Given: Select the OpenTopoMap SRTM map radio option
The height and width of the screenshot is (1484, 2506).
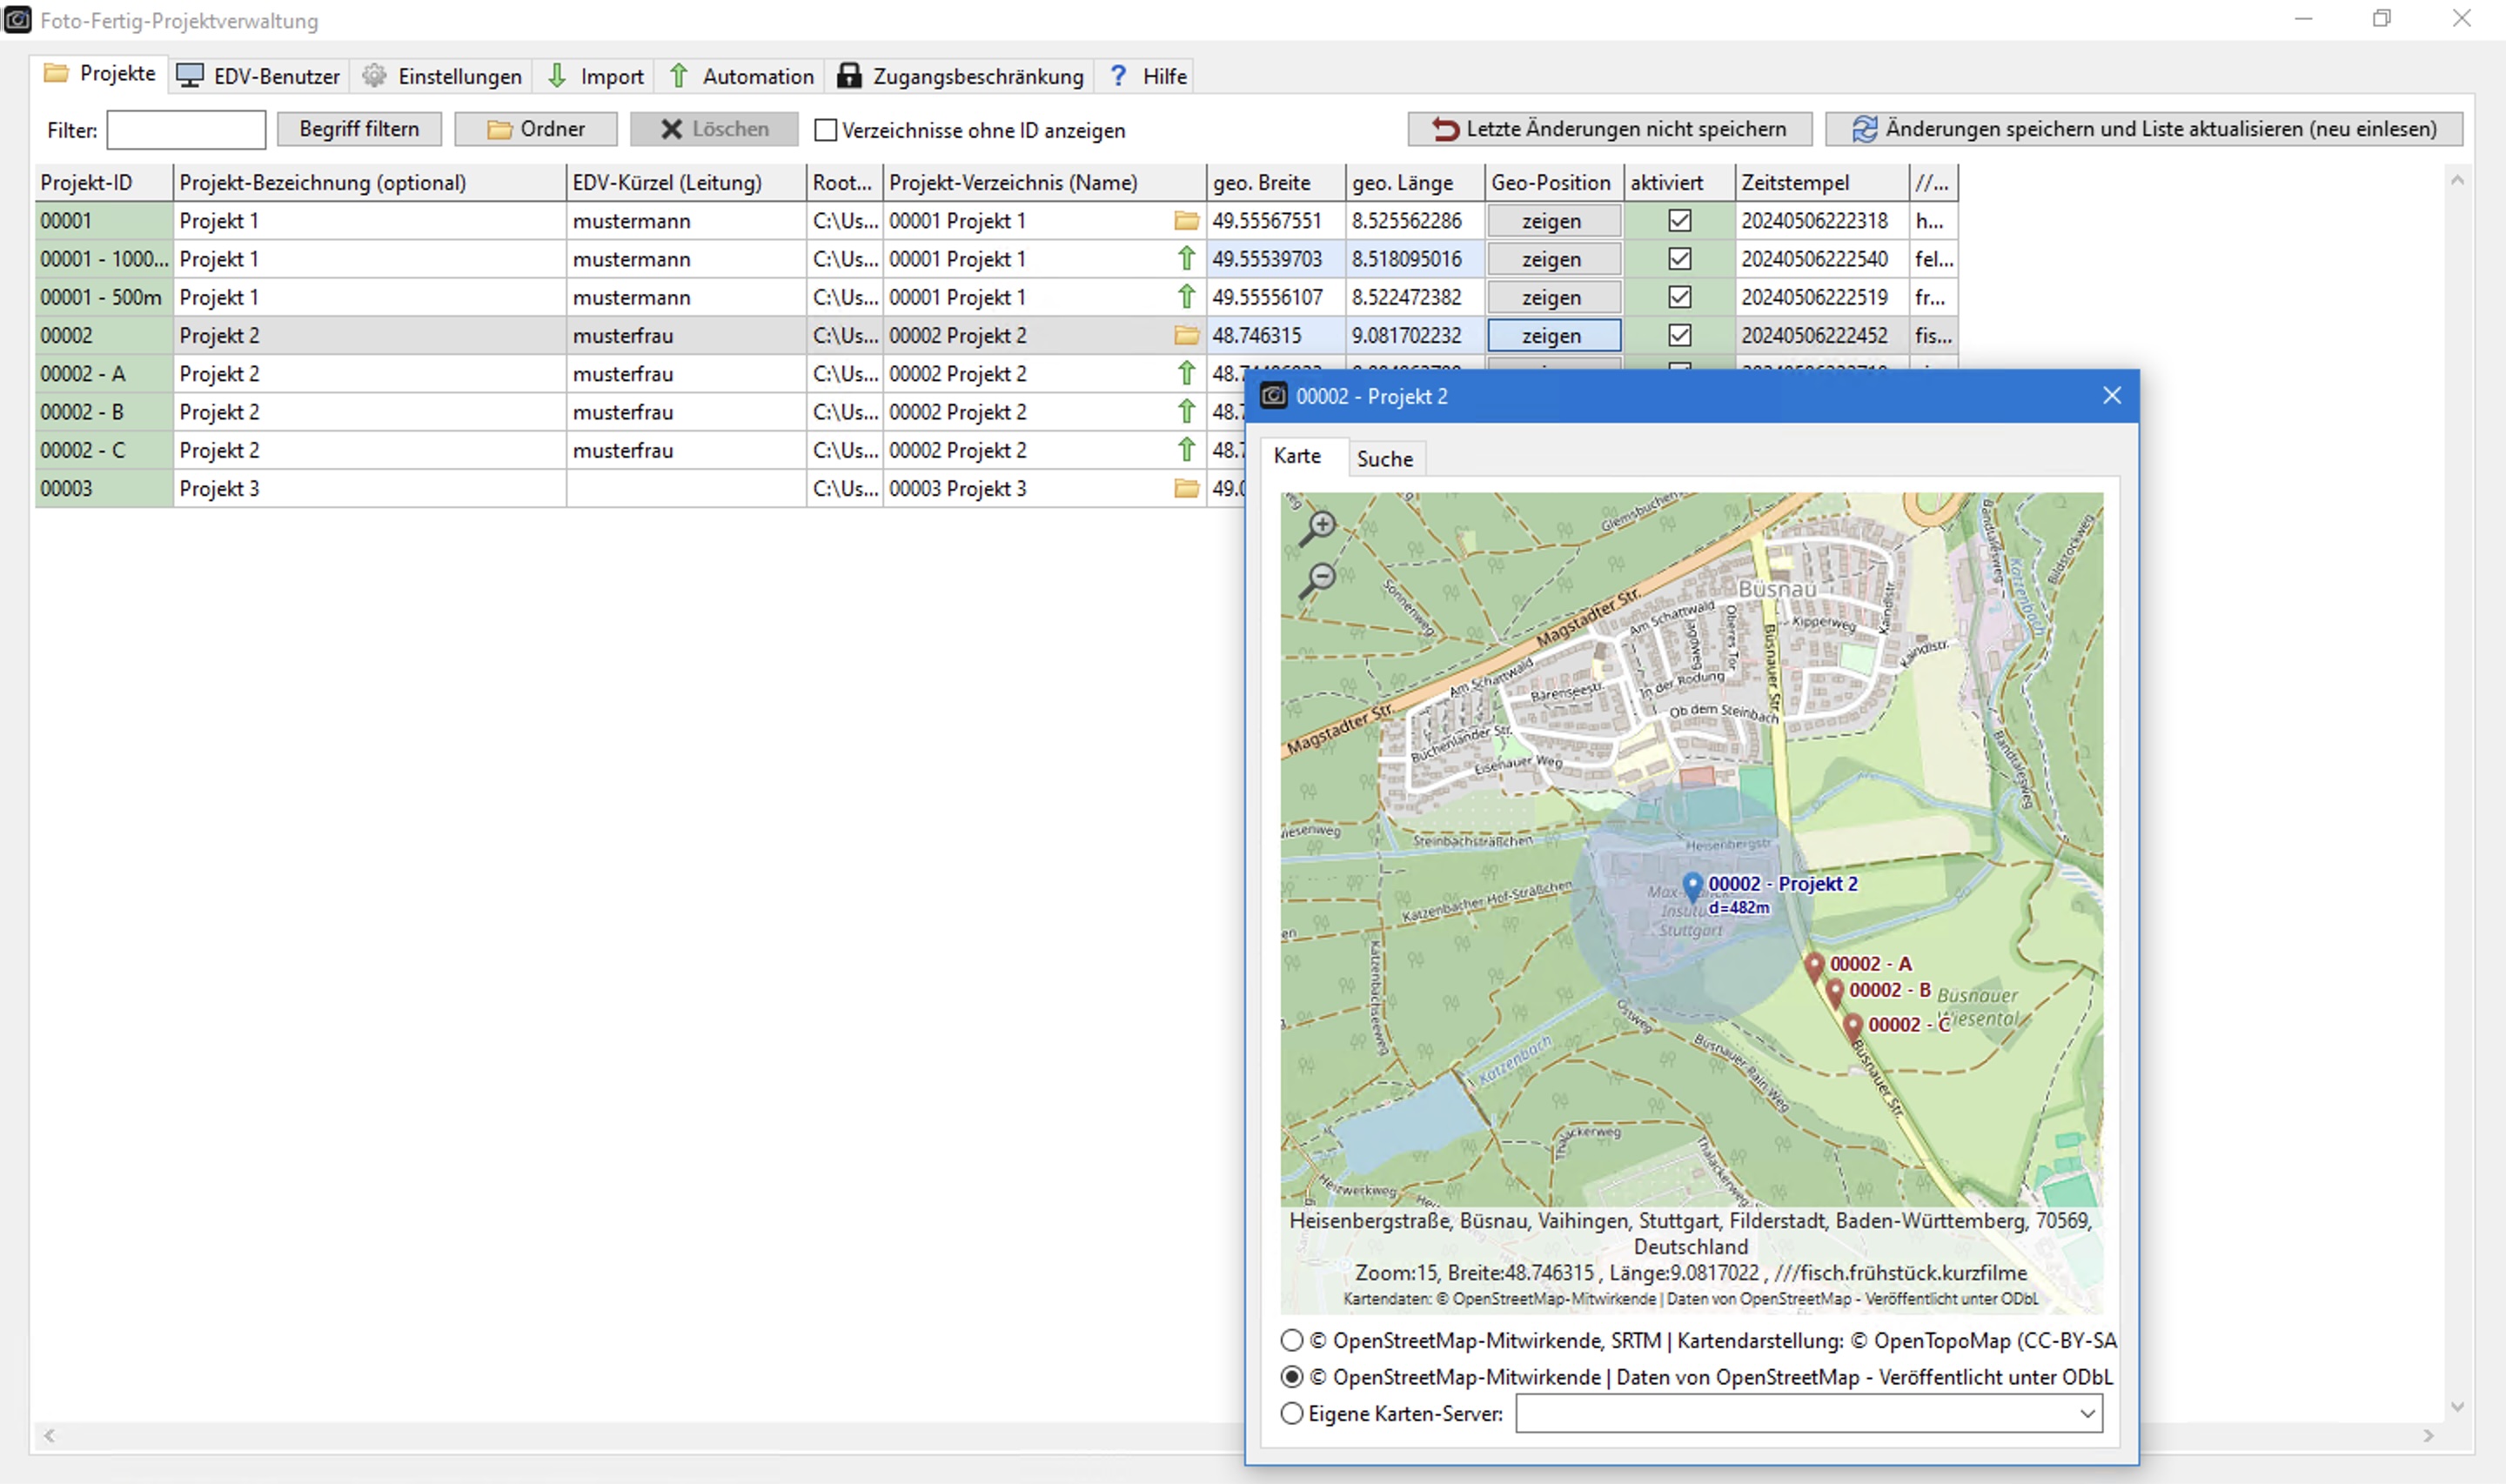Looking at the screenshot, I should 1292,1340.
